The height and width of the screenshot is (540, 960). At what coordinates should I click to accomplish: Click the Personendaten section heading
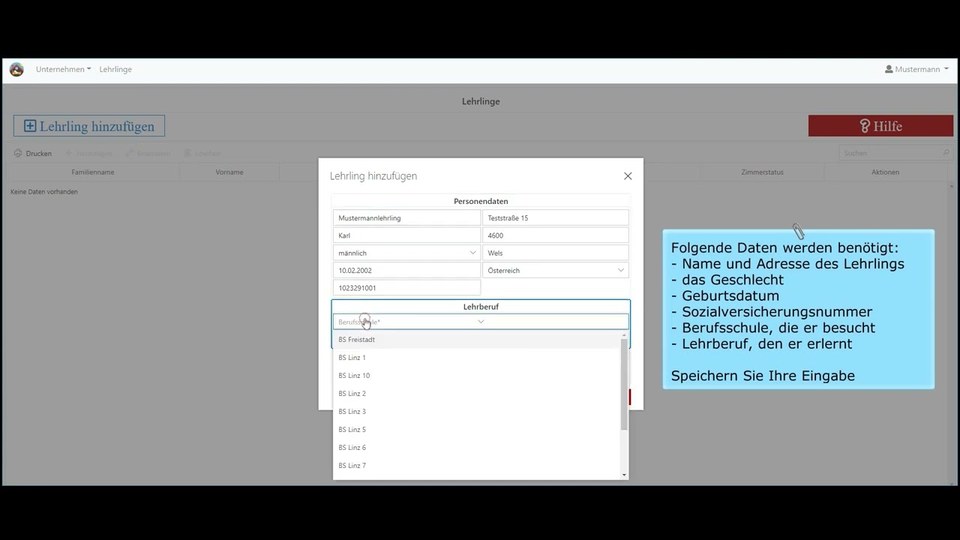click(481, 201)
